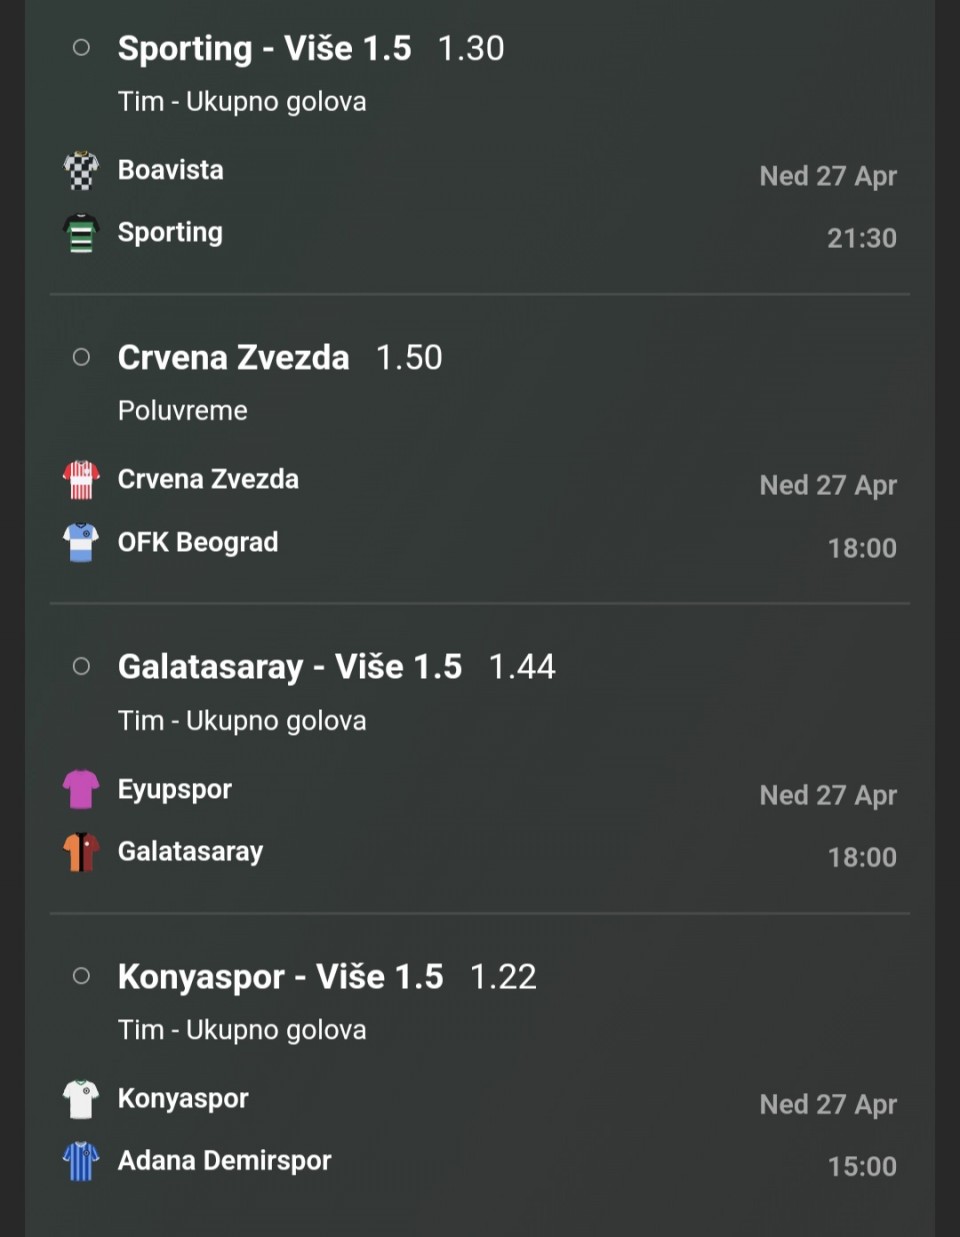Select the radio circle beside Crvena Zvezda 1.50
This screenshot has height=1237, width=960.
[x=82, y=357]
